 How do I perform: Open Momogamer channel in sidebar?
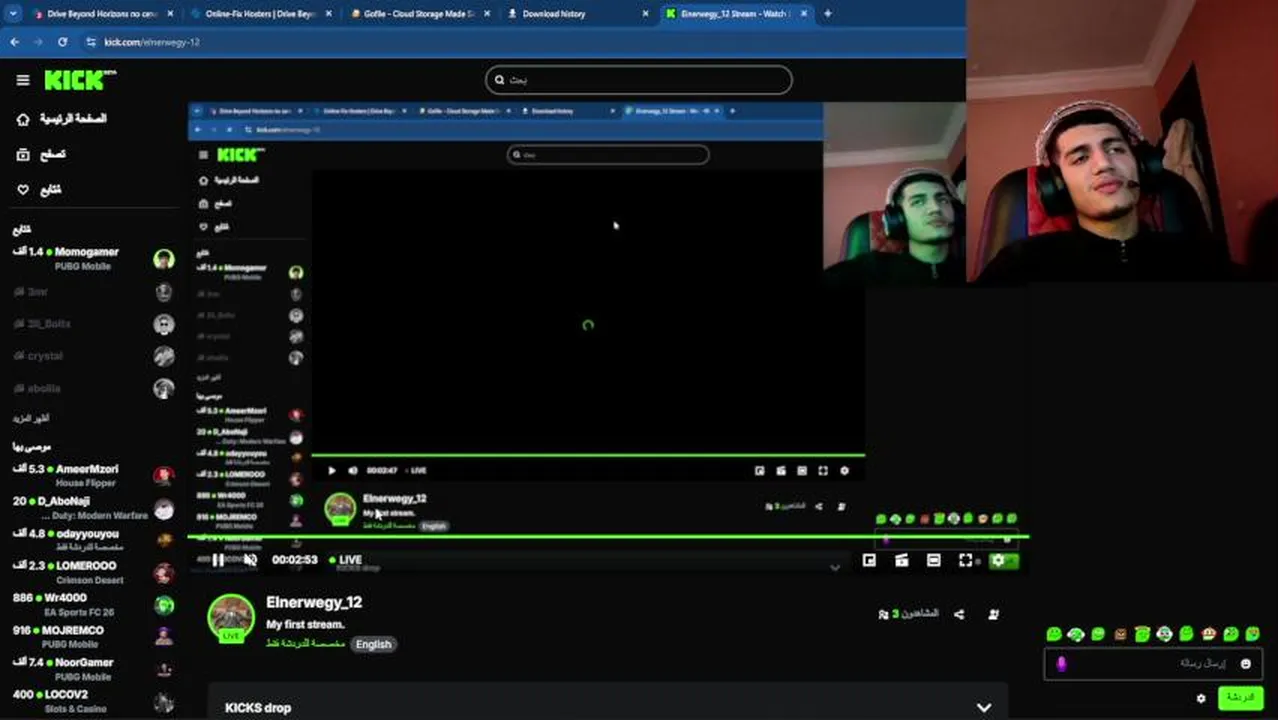pyautogui.click(x=94, y=259)
